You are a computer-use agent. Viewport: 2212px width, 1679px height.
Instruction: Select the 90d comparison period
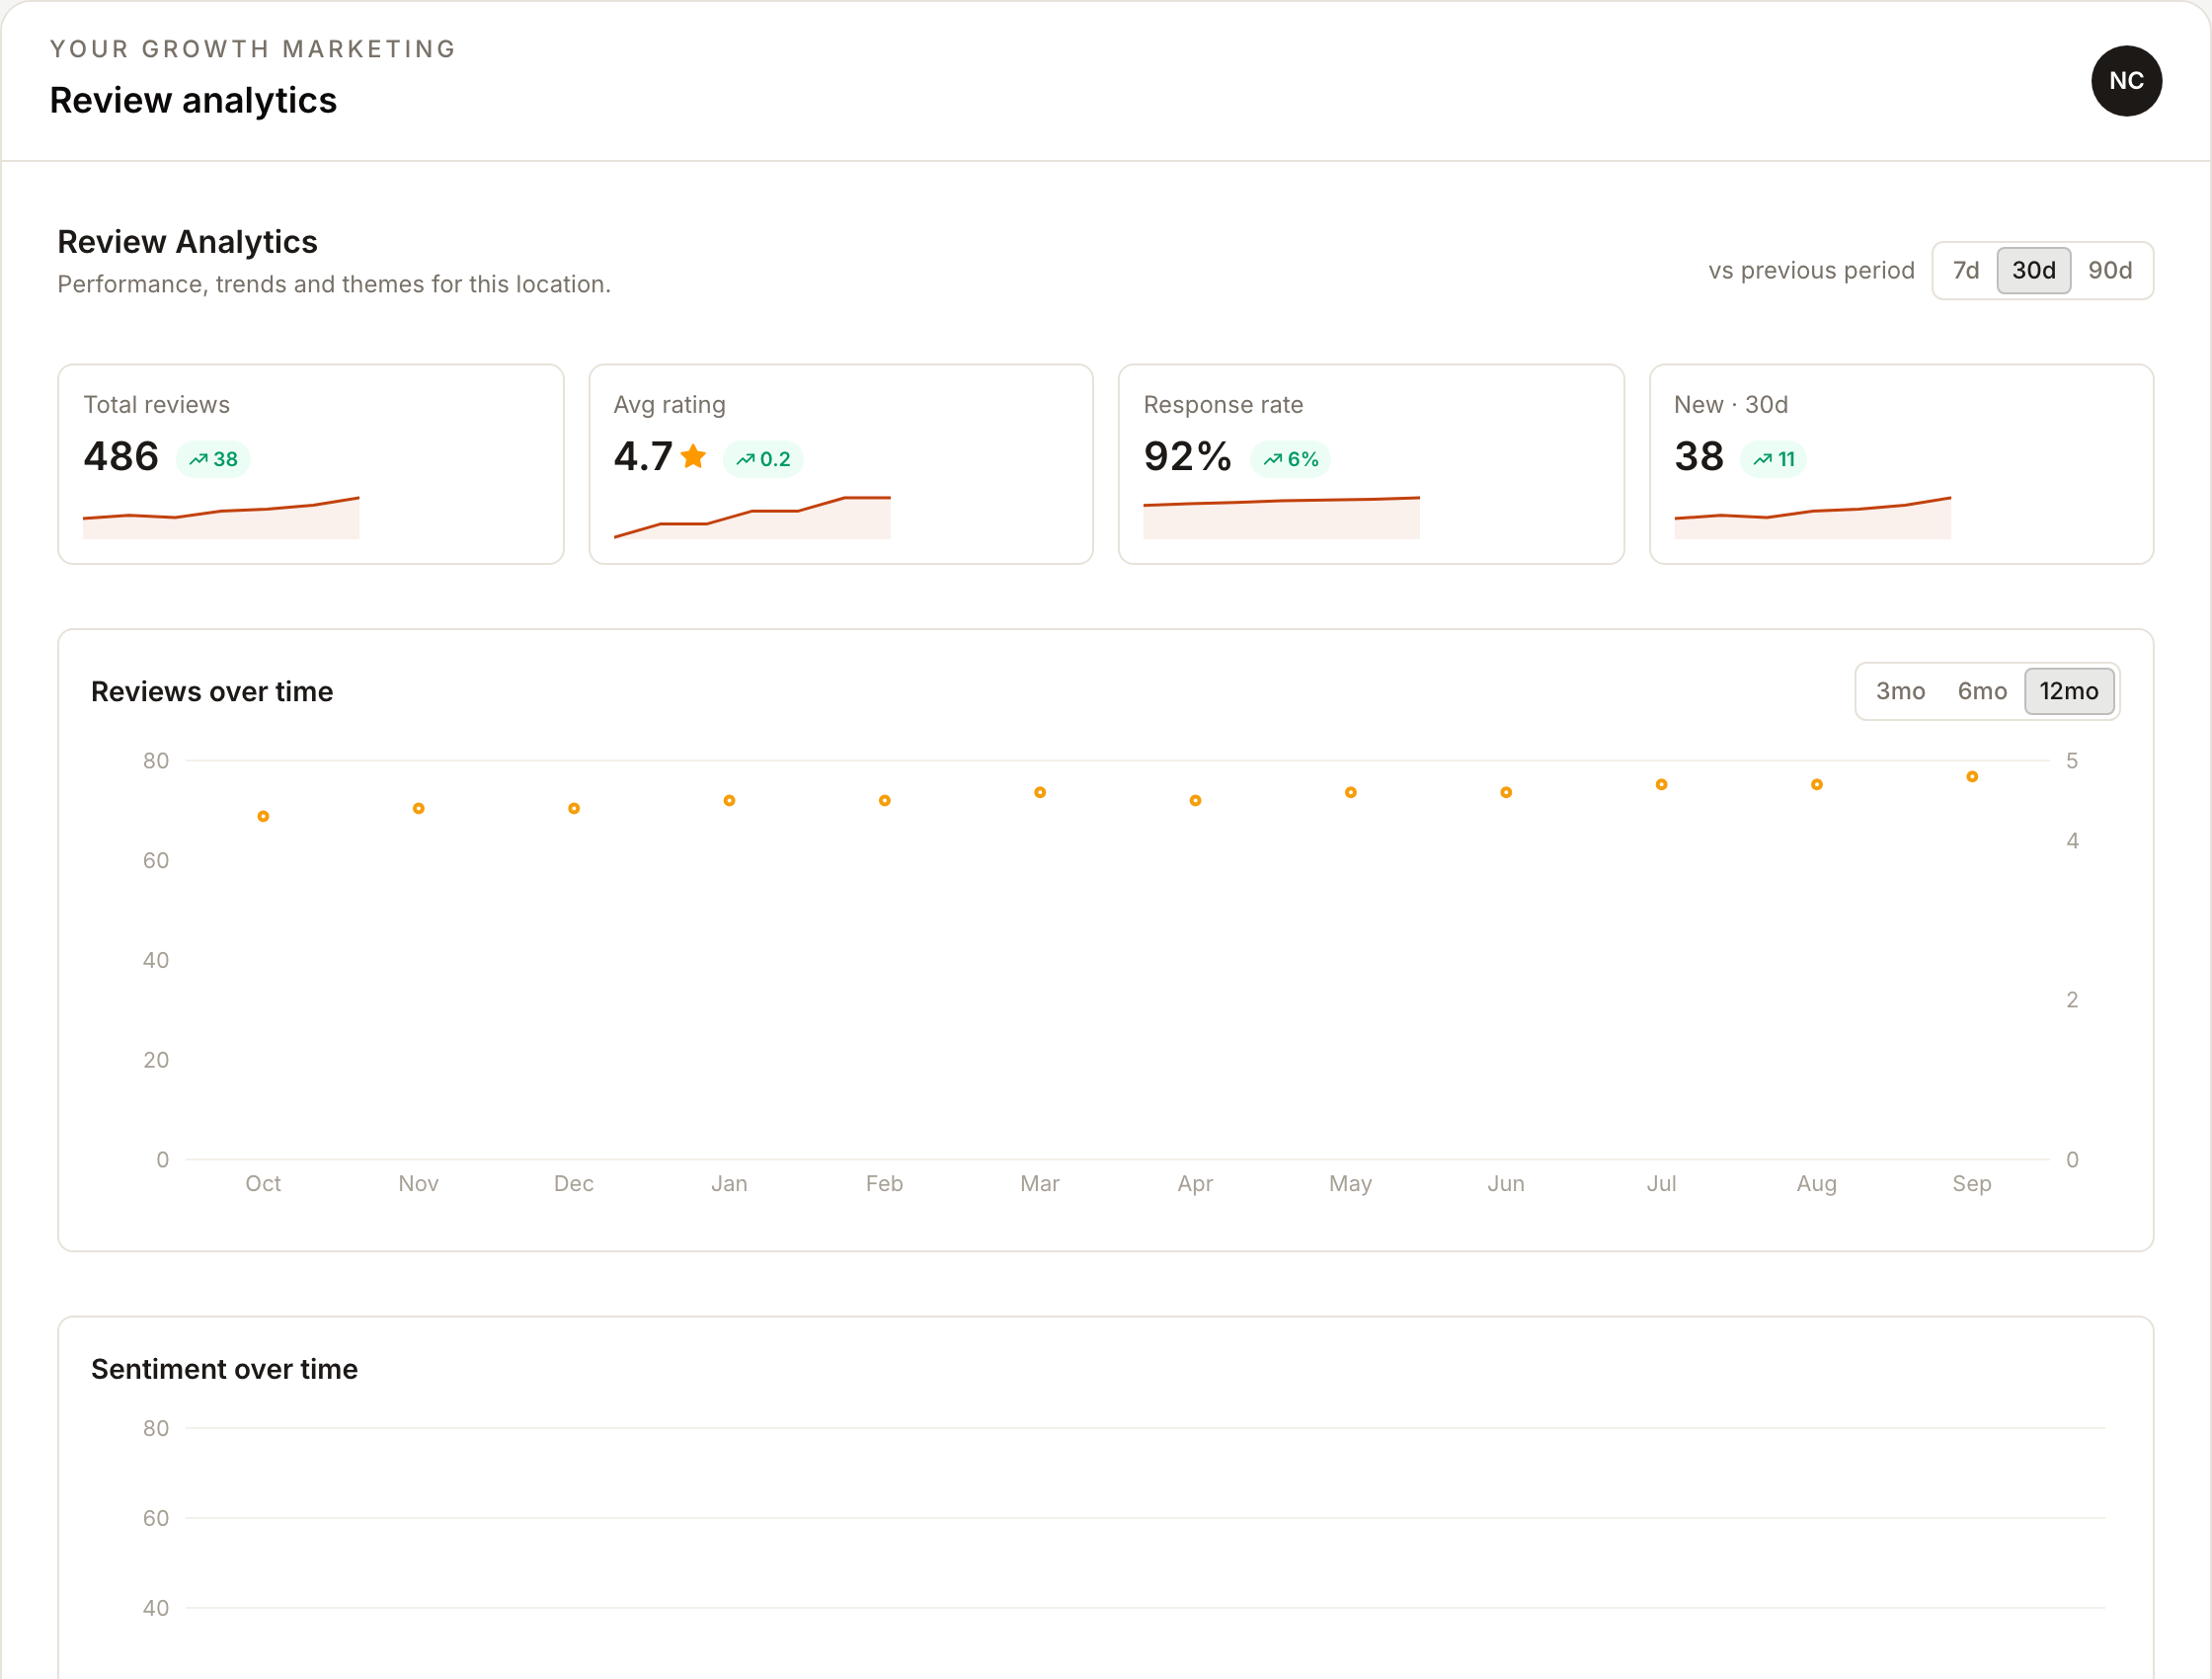pos(2109,270)
